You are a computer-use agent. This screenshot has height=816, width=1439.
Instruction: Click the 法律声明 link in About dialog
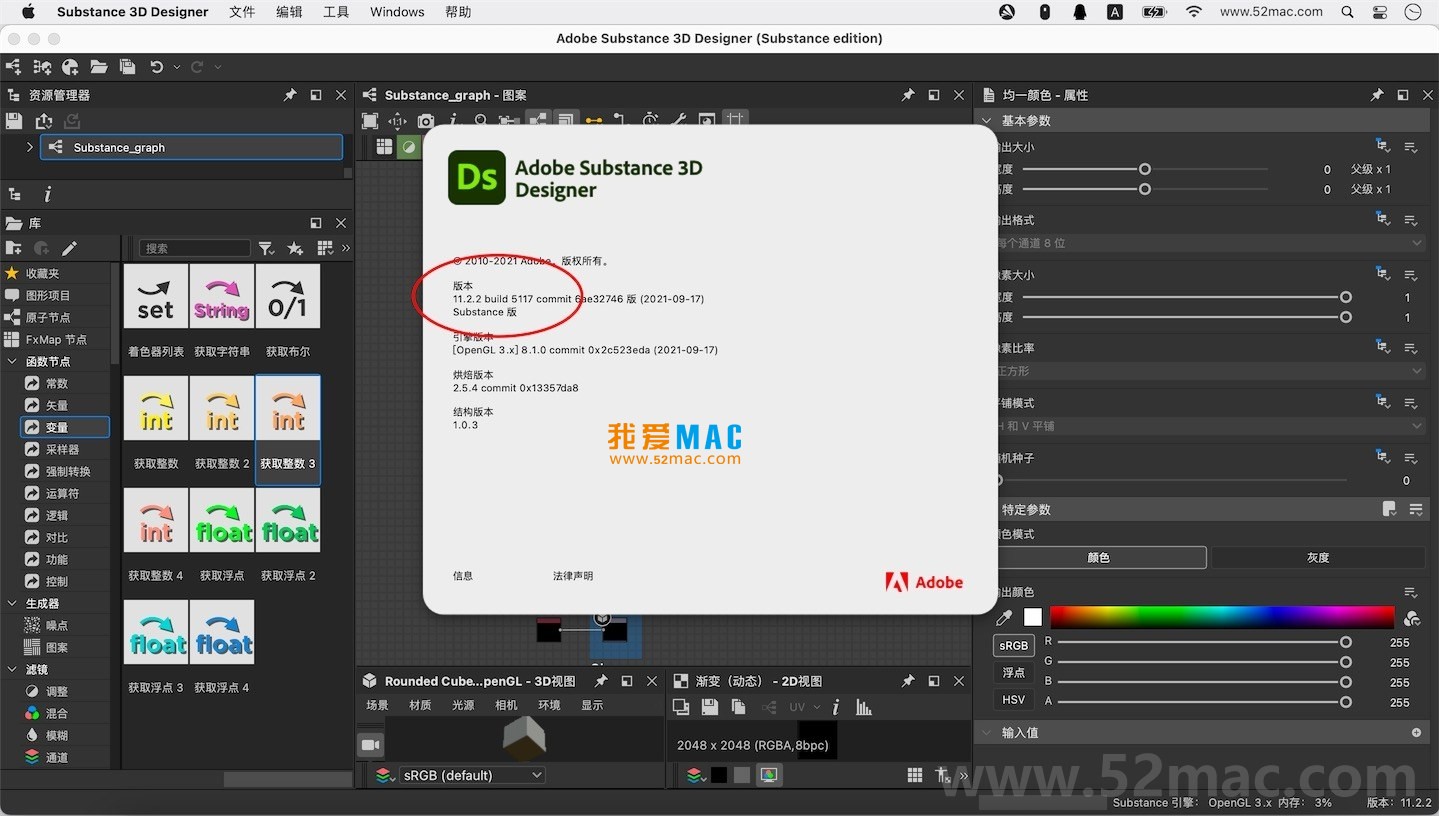[573, 576]
